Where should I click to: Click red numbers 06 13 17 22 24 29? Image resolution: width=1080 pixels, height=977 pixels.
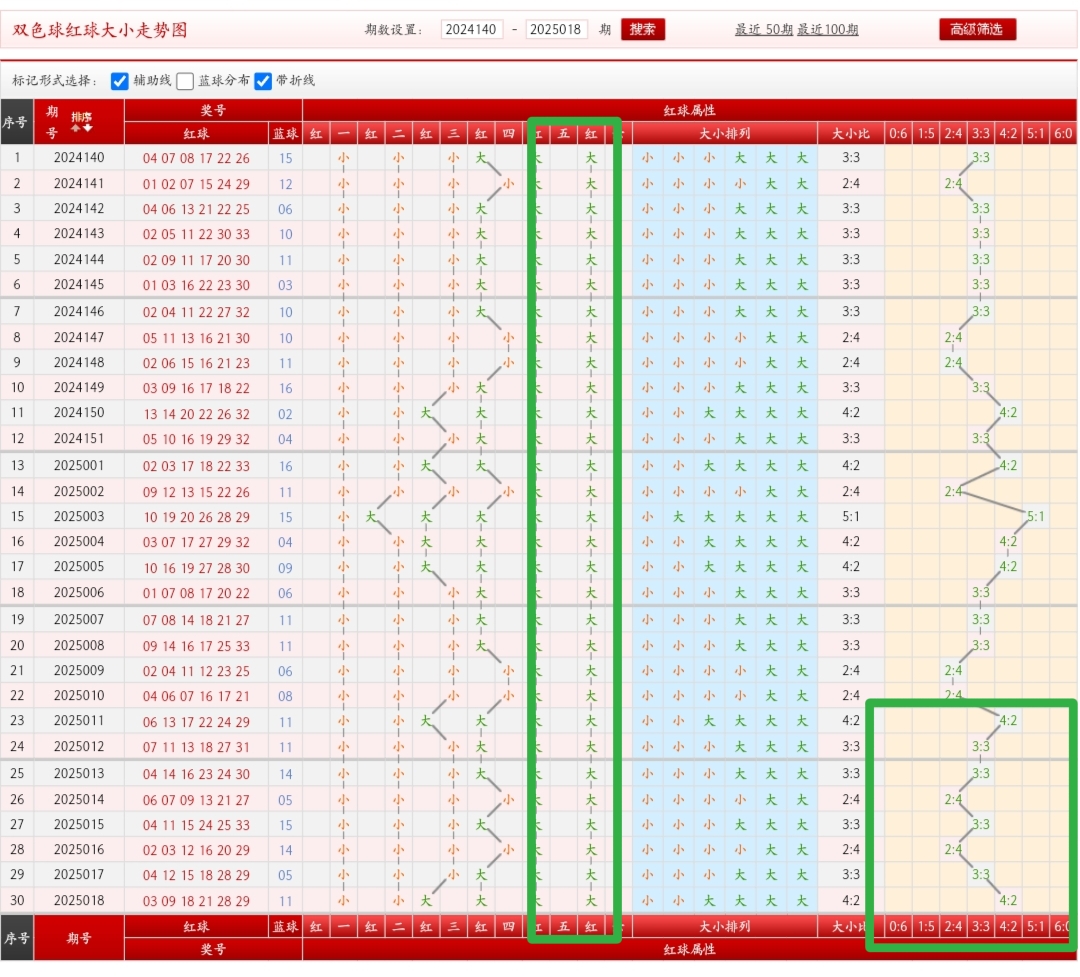point(196,721)
